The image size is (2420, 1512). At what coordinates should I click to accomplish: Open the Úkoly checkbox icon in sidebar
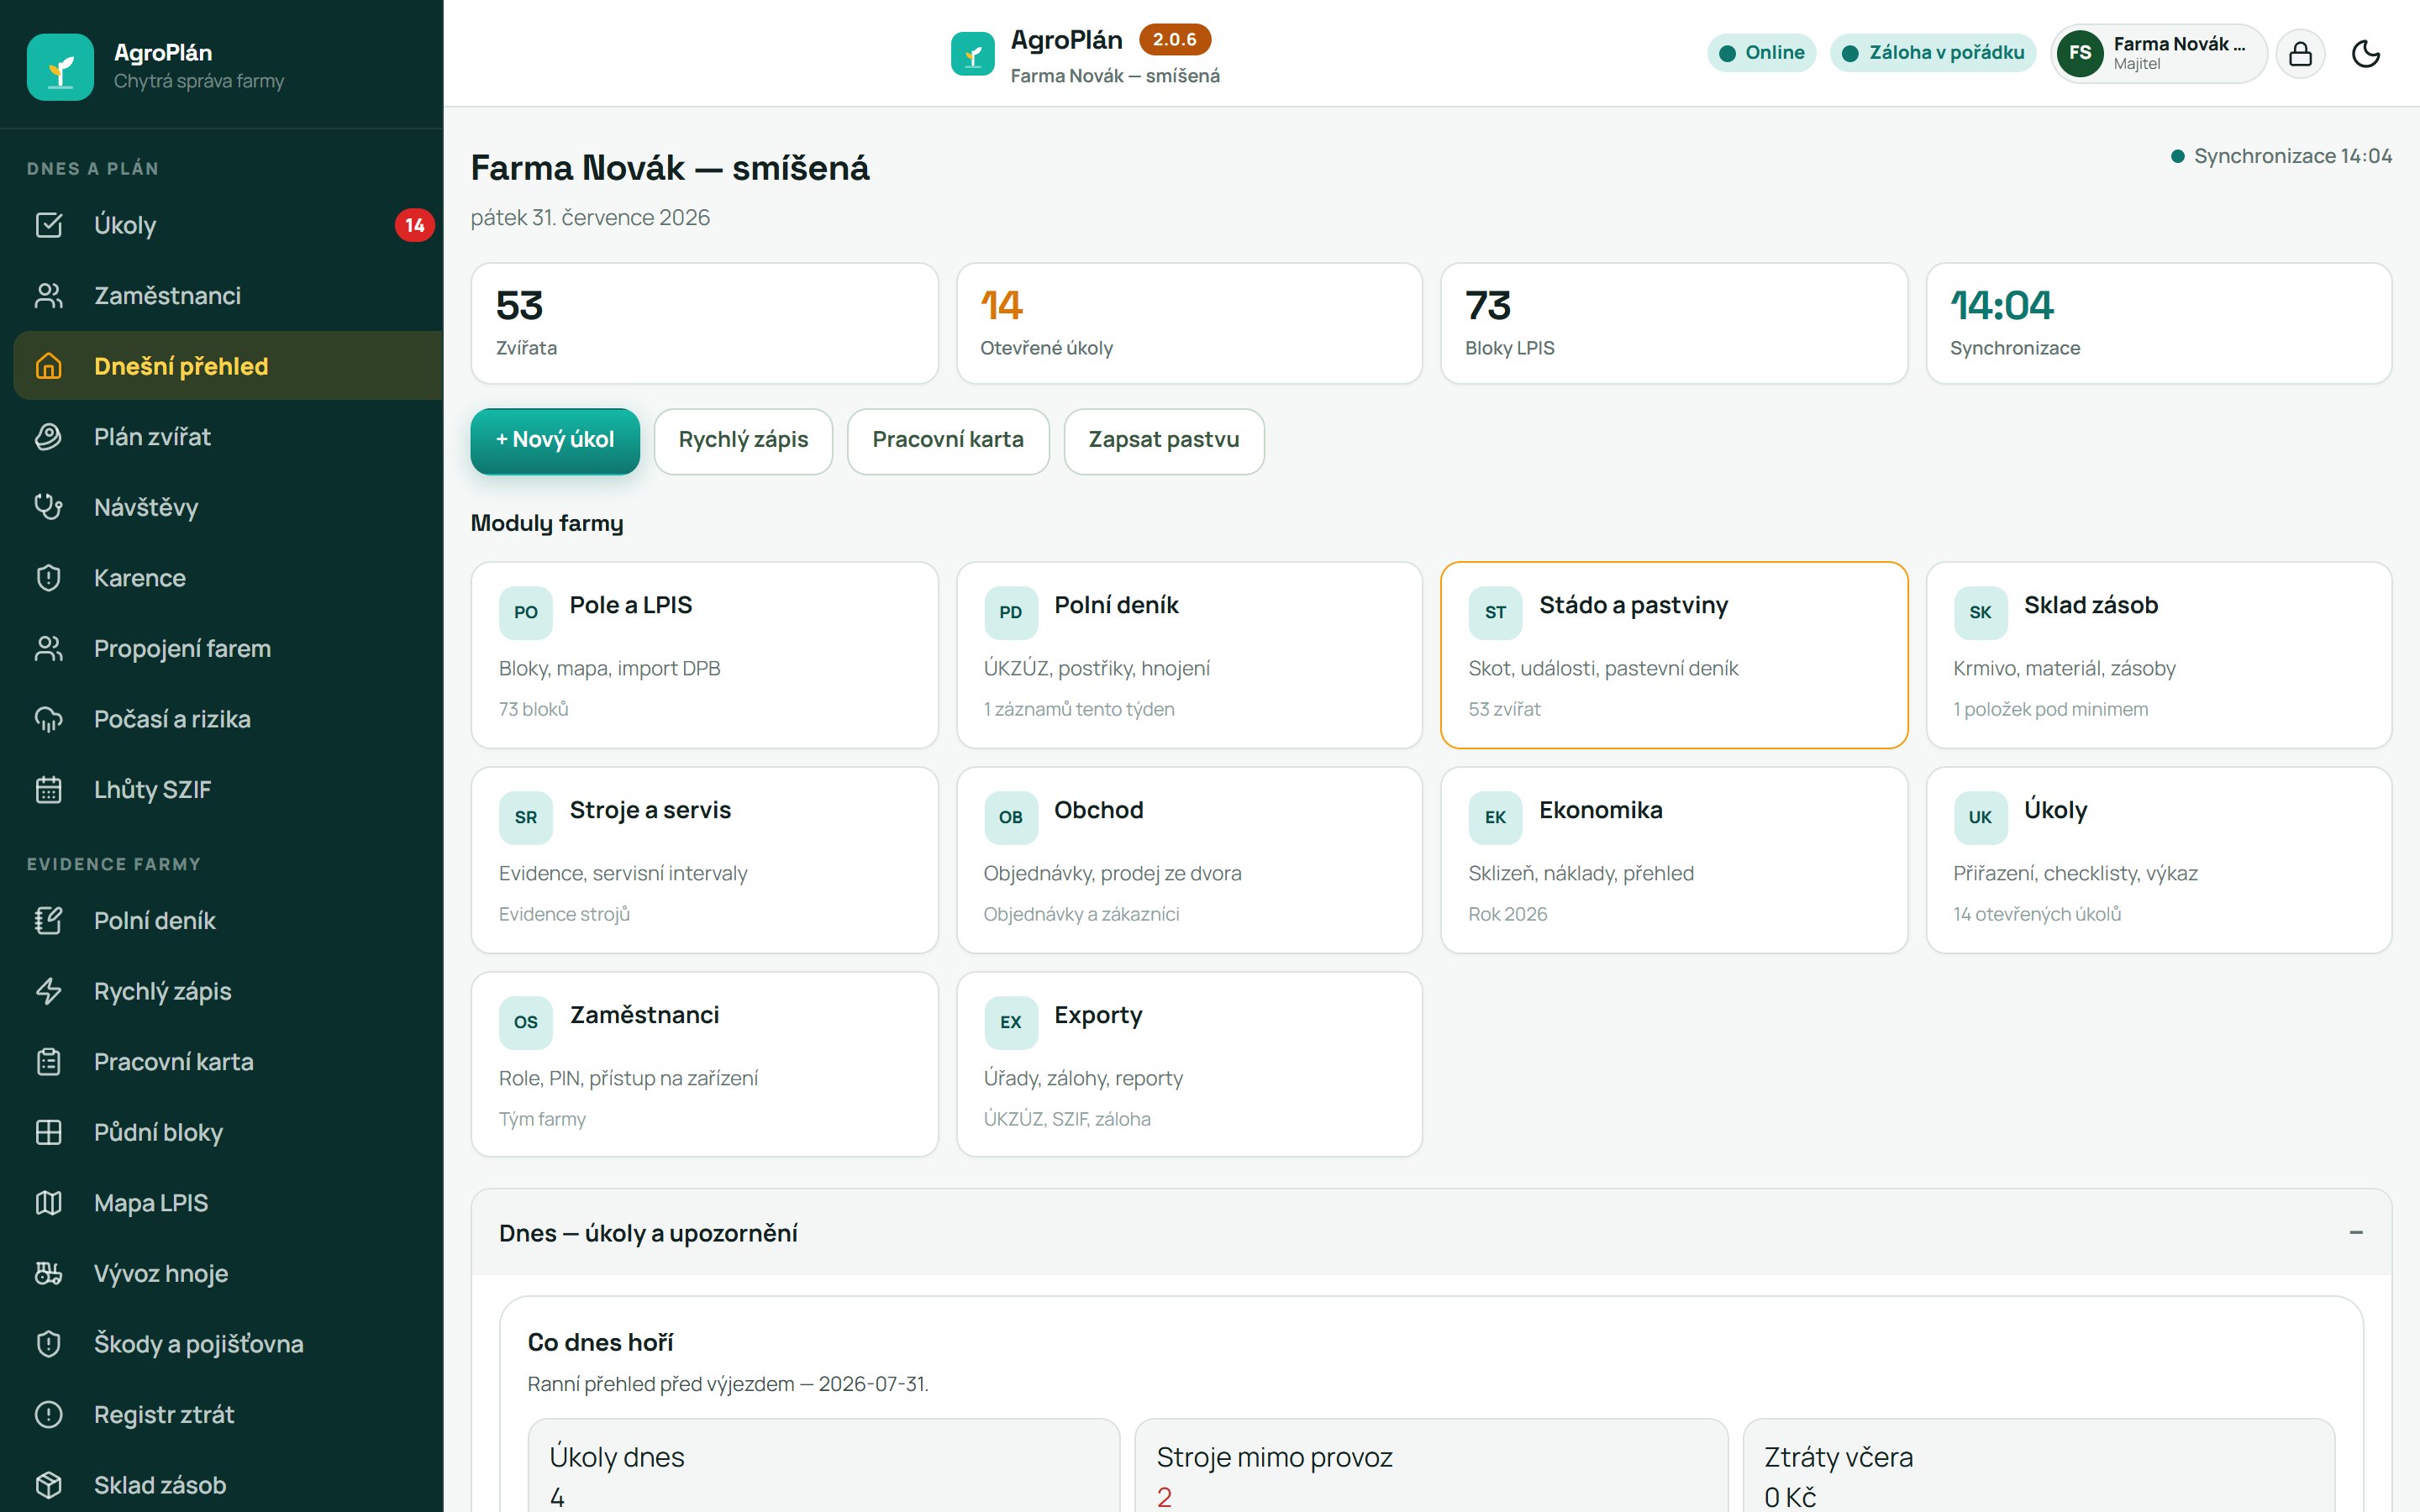coord(48,225)
